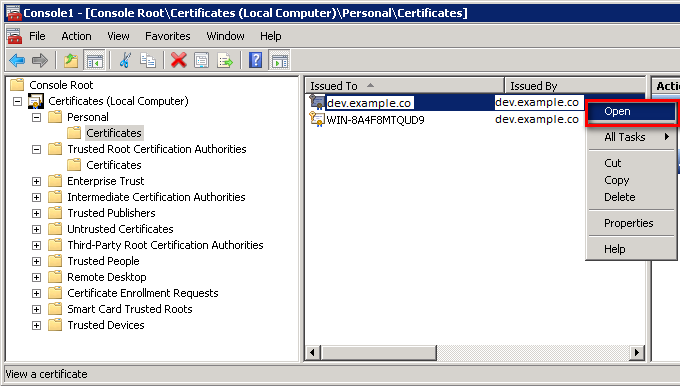Click the horizontal scrollbar thumb

378,352
